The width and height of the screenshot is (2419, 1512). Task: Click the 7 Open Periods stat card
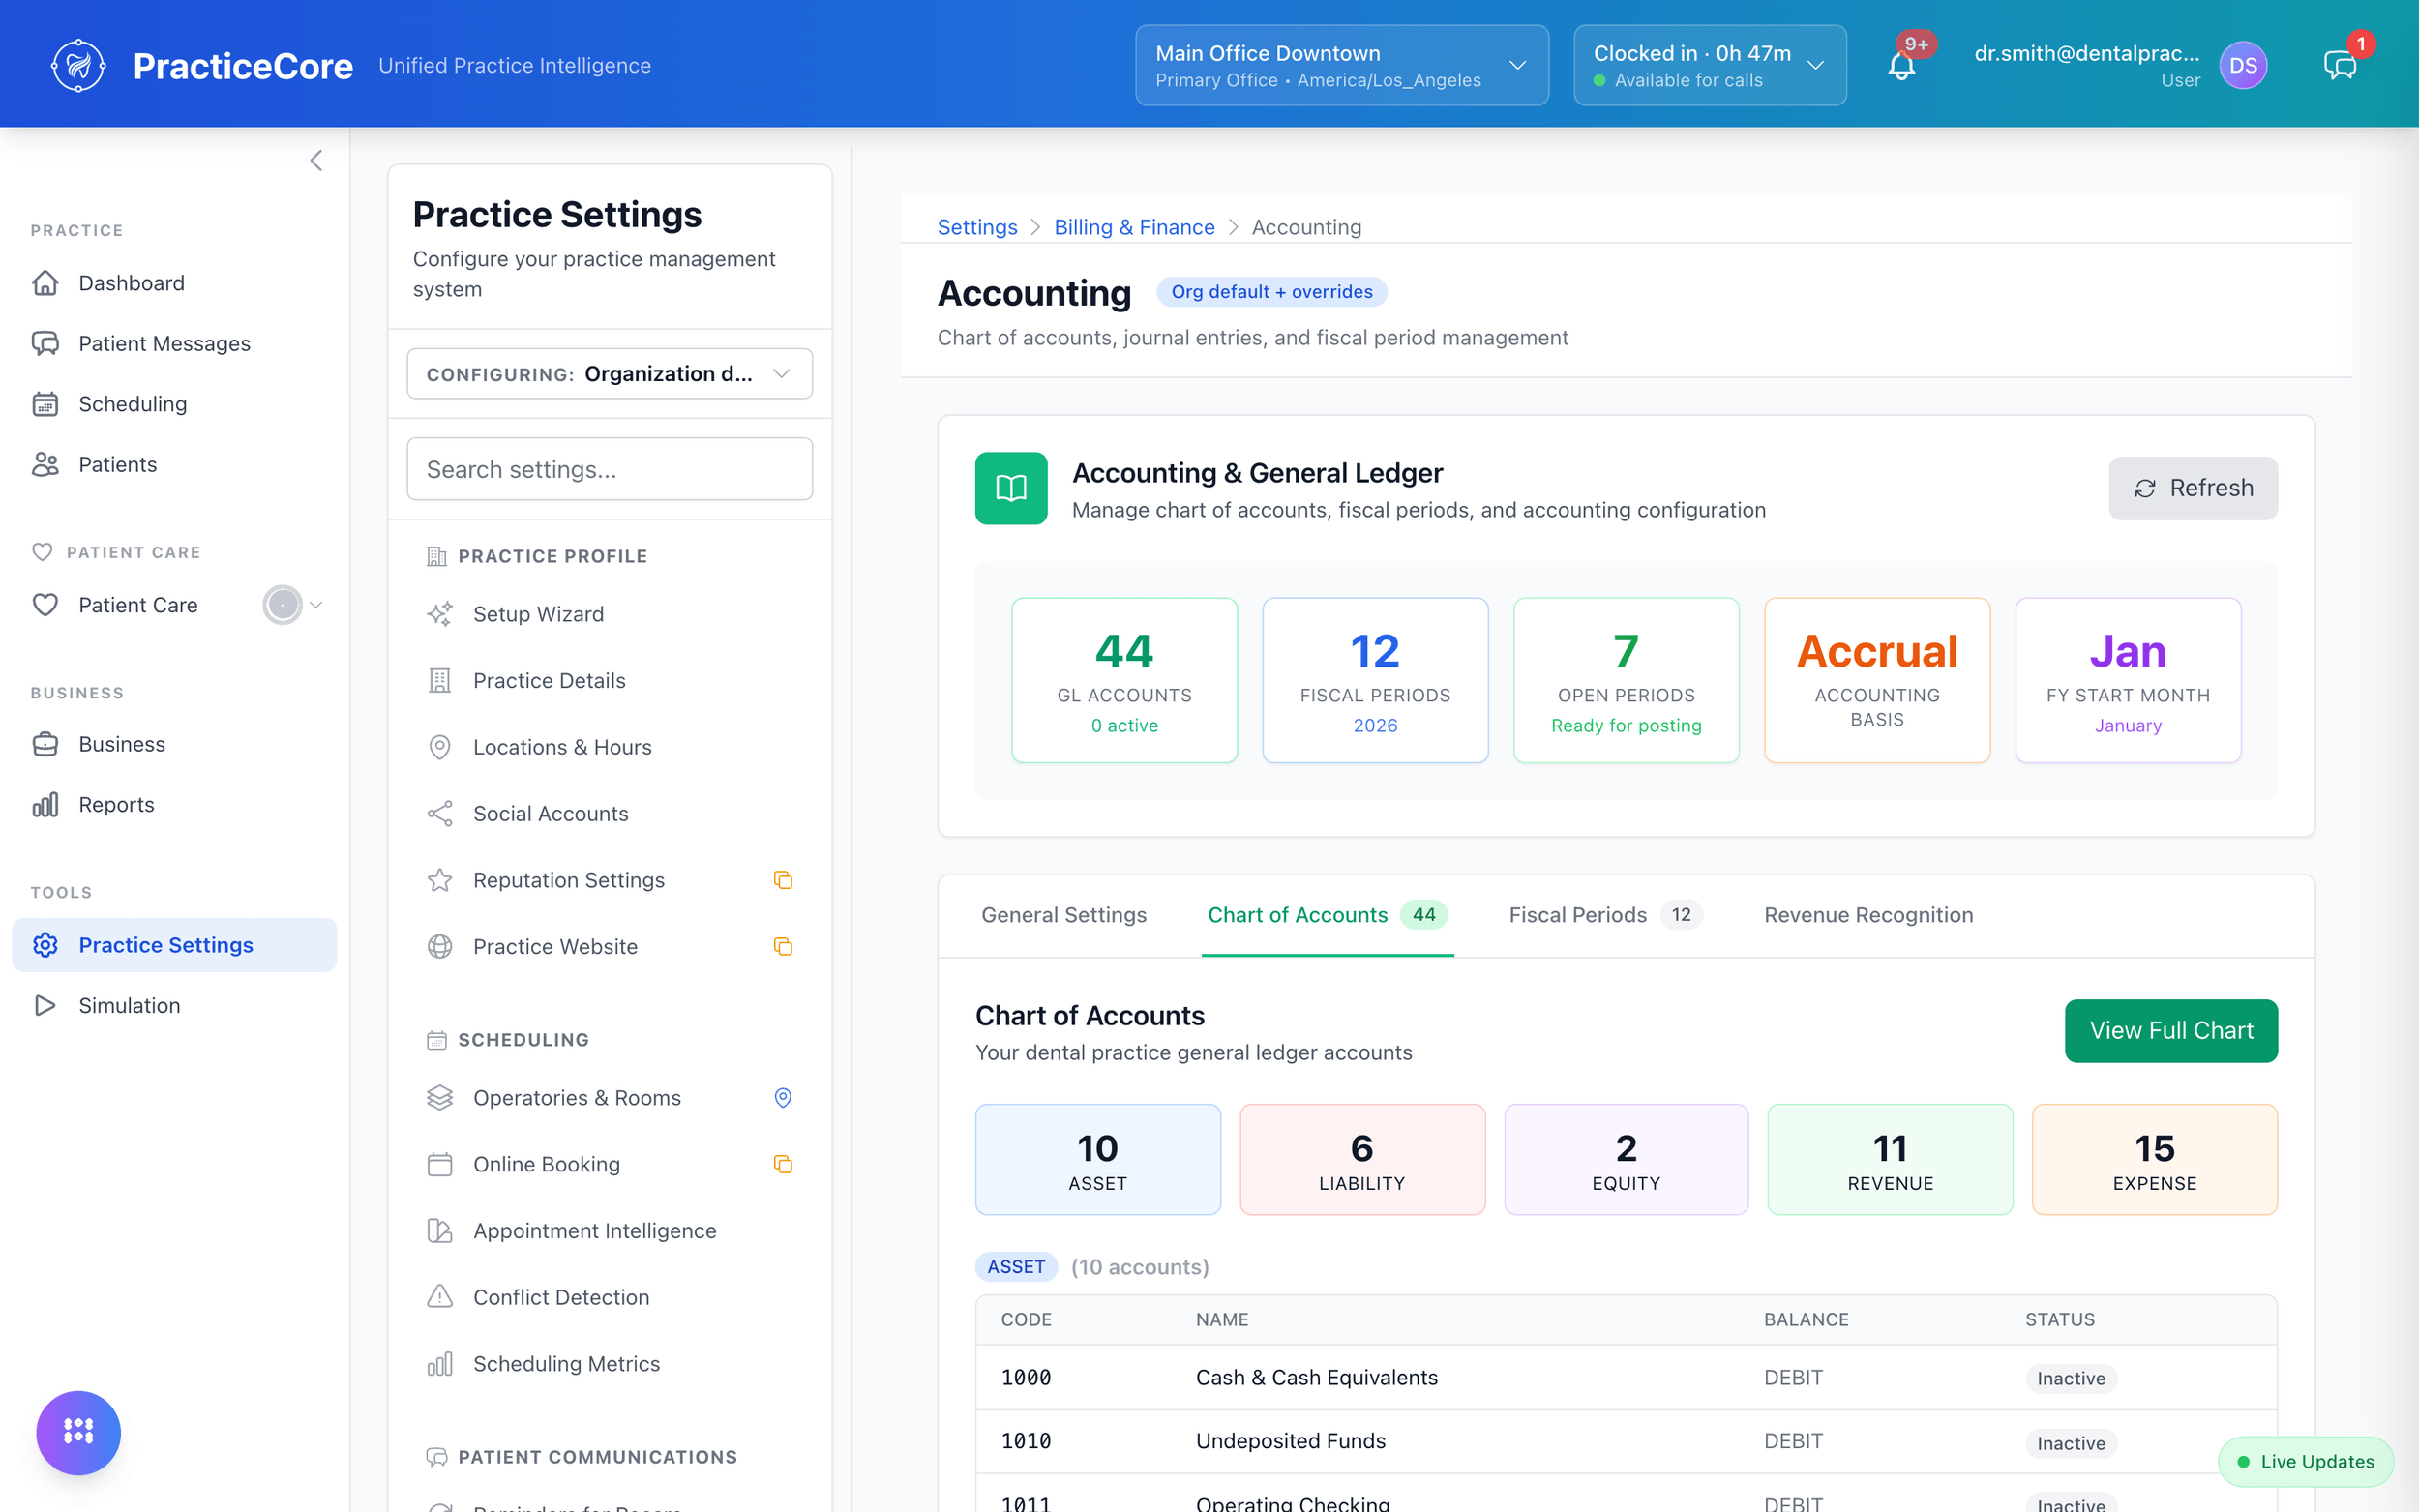tap(1626, 680)
